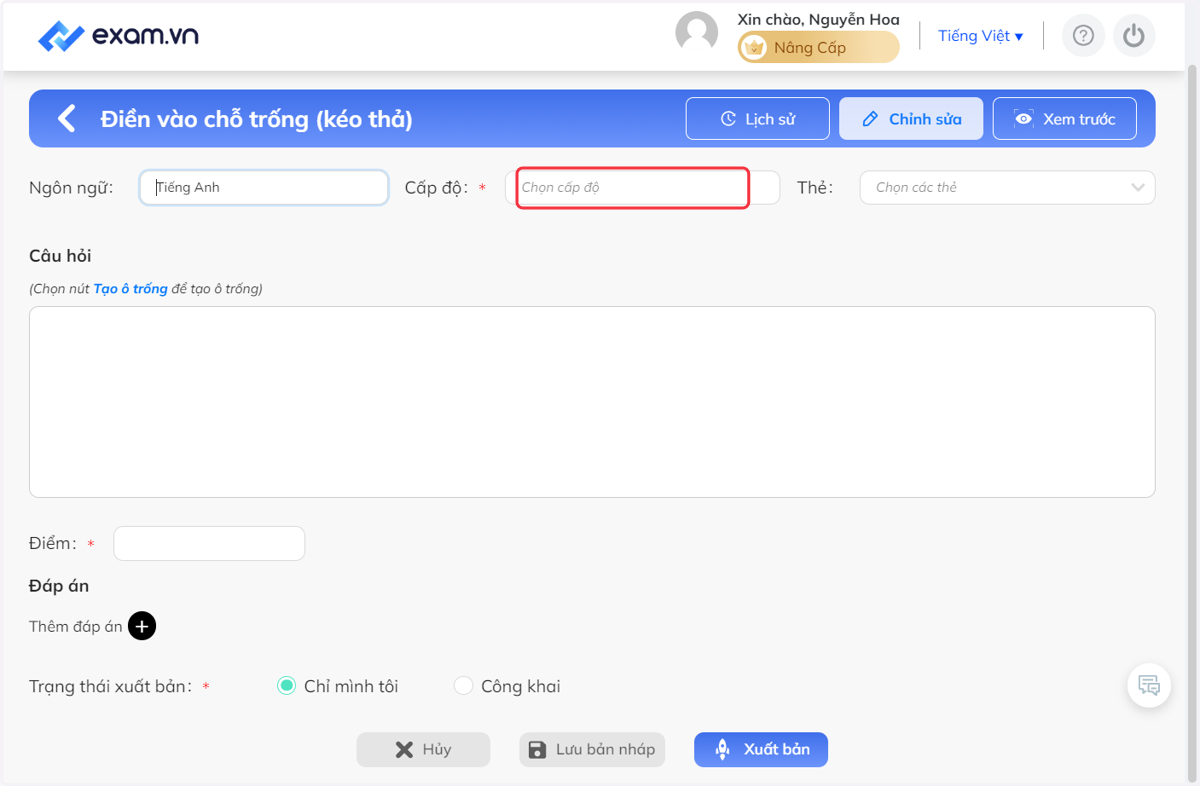The height and width of the screenshot is (786, 1200).
Task: Select the Chỉ mình tôi radio option
Action: click(286, 686)
